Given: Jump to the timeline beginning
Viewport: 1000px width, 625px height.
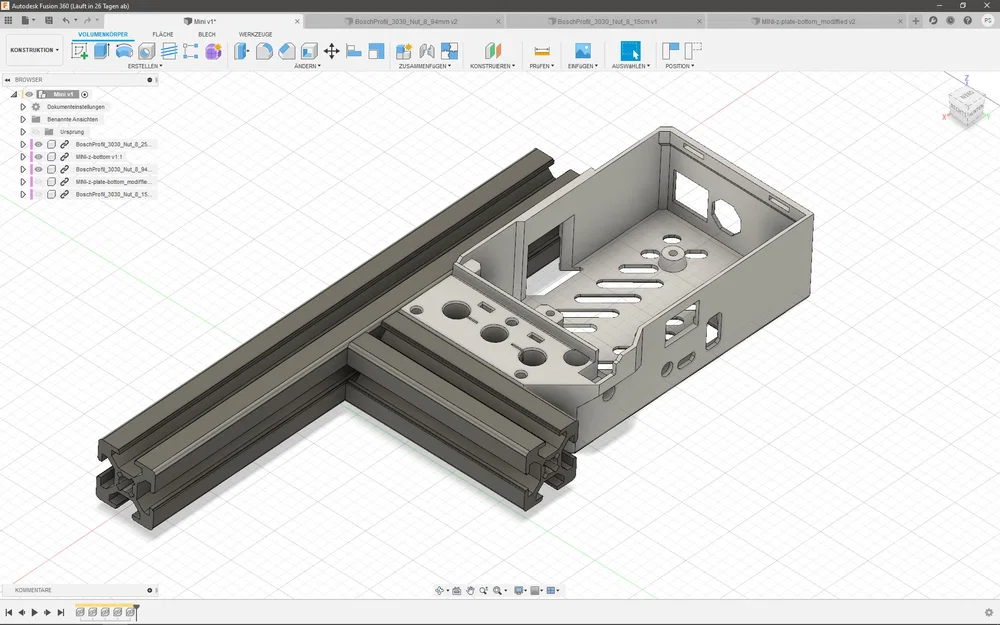Looking at the screenshot, I should 8,612.
